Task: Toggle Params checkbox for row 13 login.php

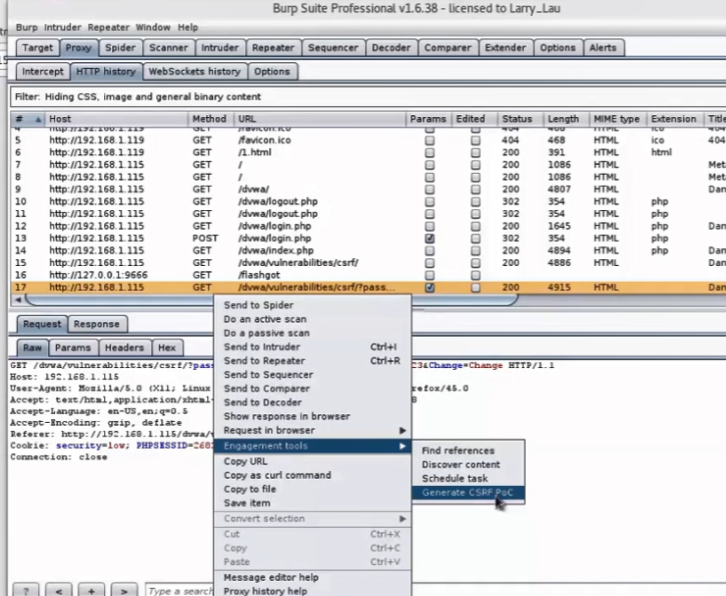Action: (x=430, y=238)
